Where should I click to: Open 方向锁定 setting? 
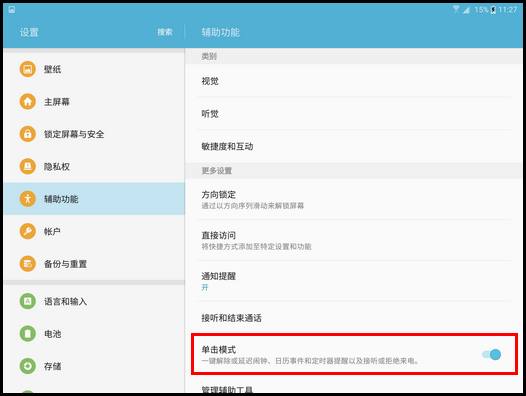354,199
